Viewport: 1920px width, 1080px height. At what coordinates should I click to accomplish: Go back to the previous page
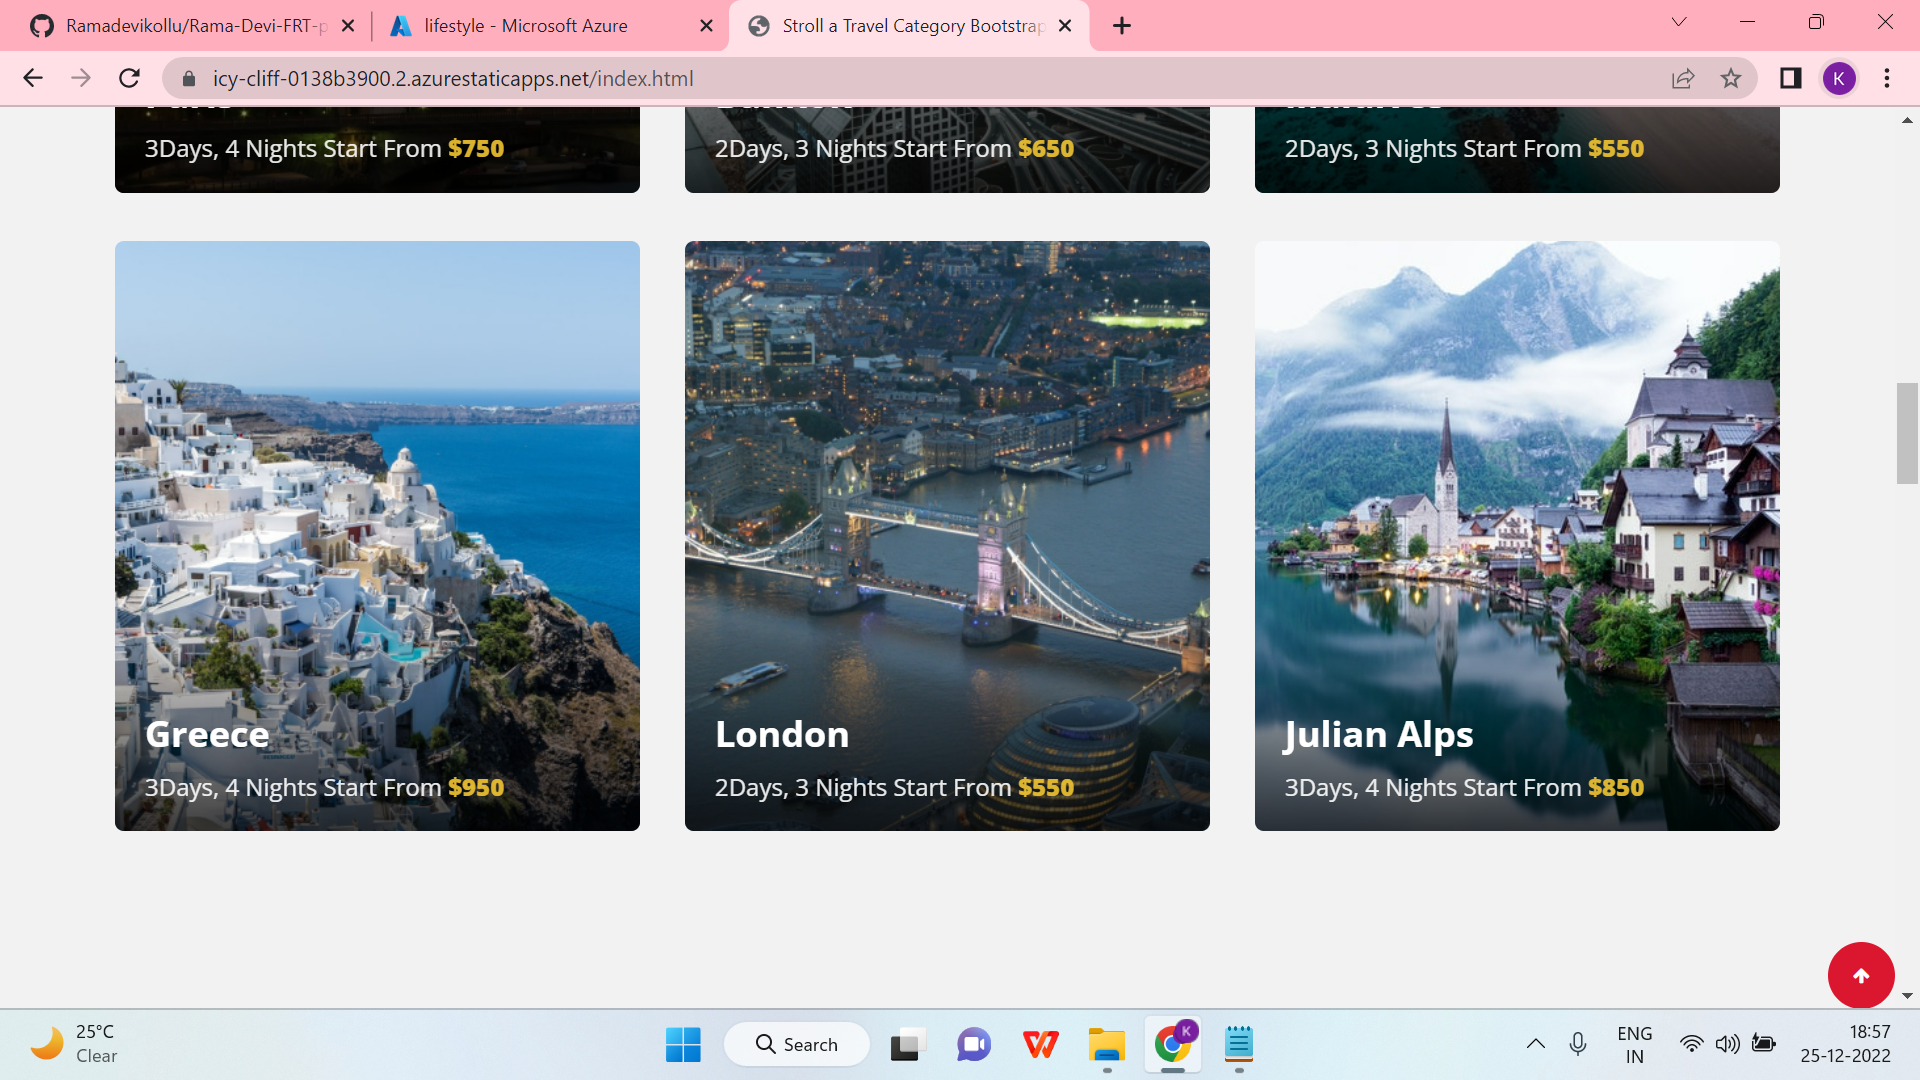[33, 78]
